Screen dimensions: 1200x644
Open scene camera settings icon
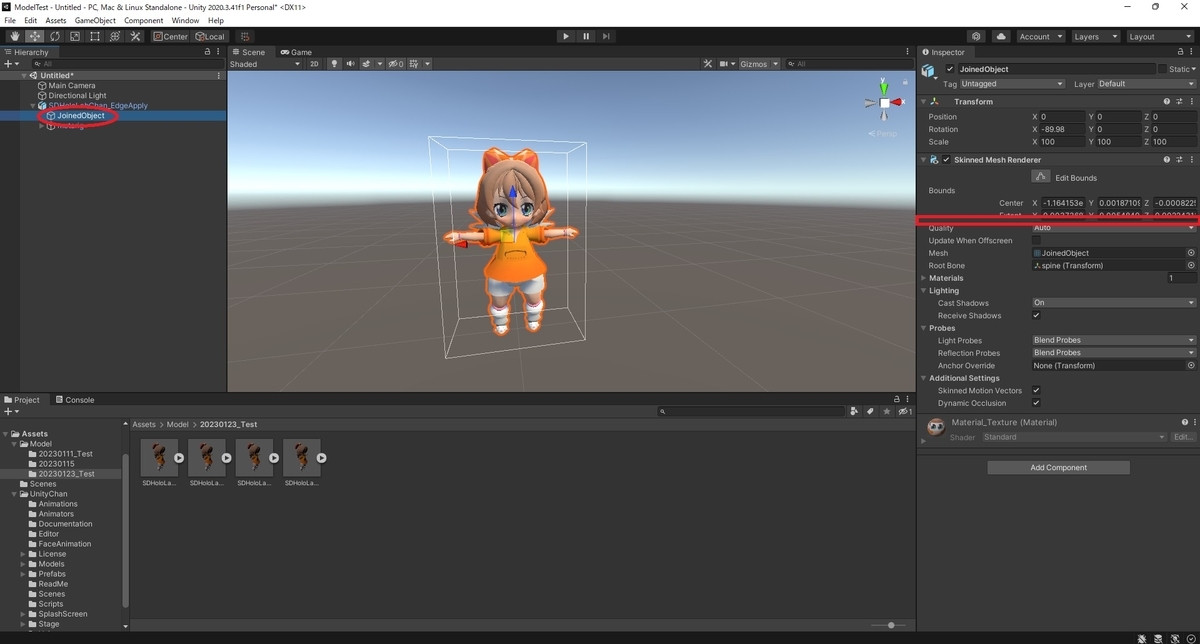[725, 64]
